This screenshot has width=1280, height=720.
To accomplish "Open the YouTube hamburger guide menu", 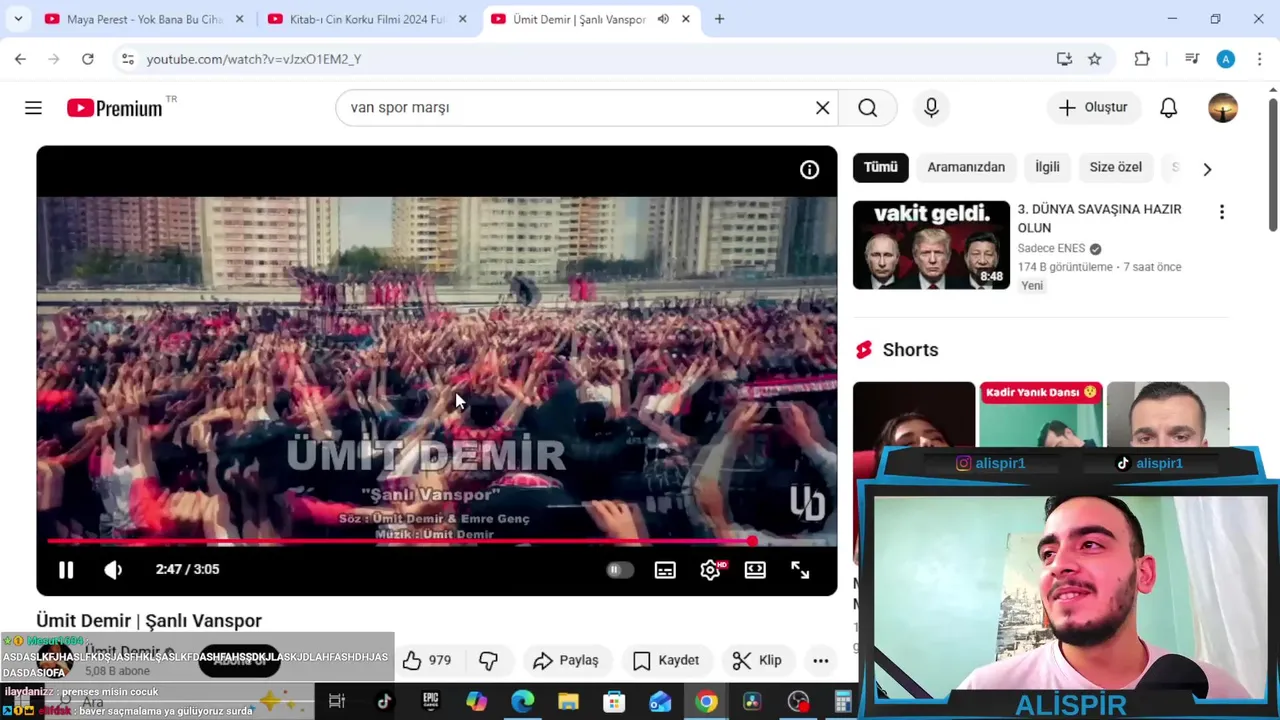I will [33, 108].
